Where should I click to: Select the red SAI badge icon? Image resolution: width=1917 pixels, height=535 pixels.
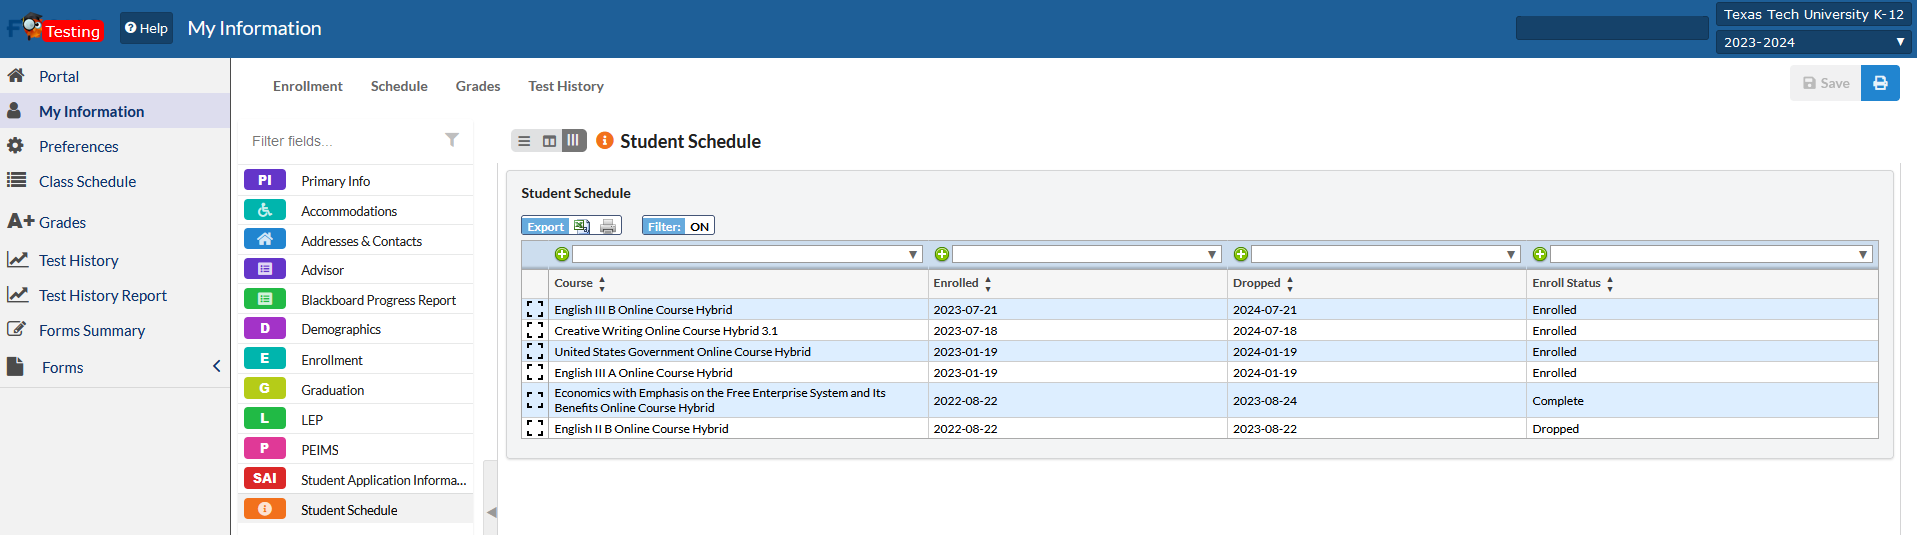tap(265, 478)
